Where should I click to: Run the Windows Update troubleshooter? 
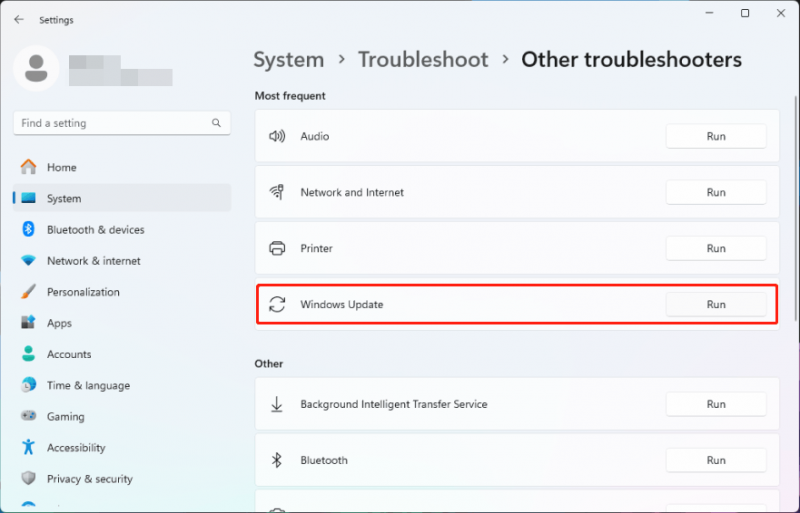[x=716, y=304]
